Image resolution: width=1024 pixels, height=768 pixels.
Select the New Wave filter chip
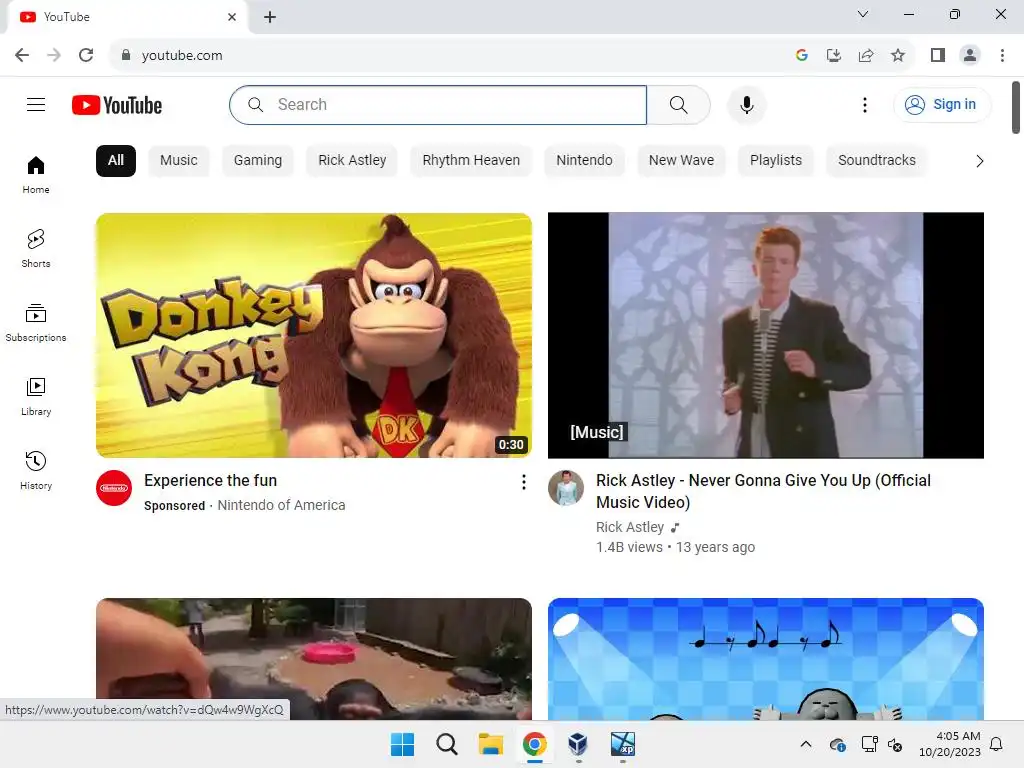coord(681,161)
